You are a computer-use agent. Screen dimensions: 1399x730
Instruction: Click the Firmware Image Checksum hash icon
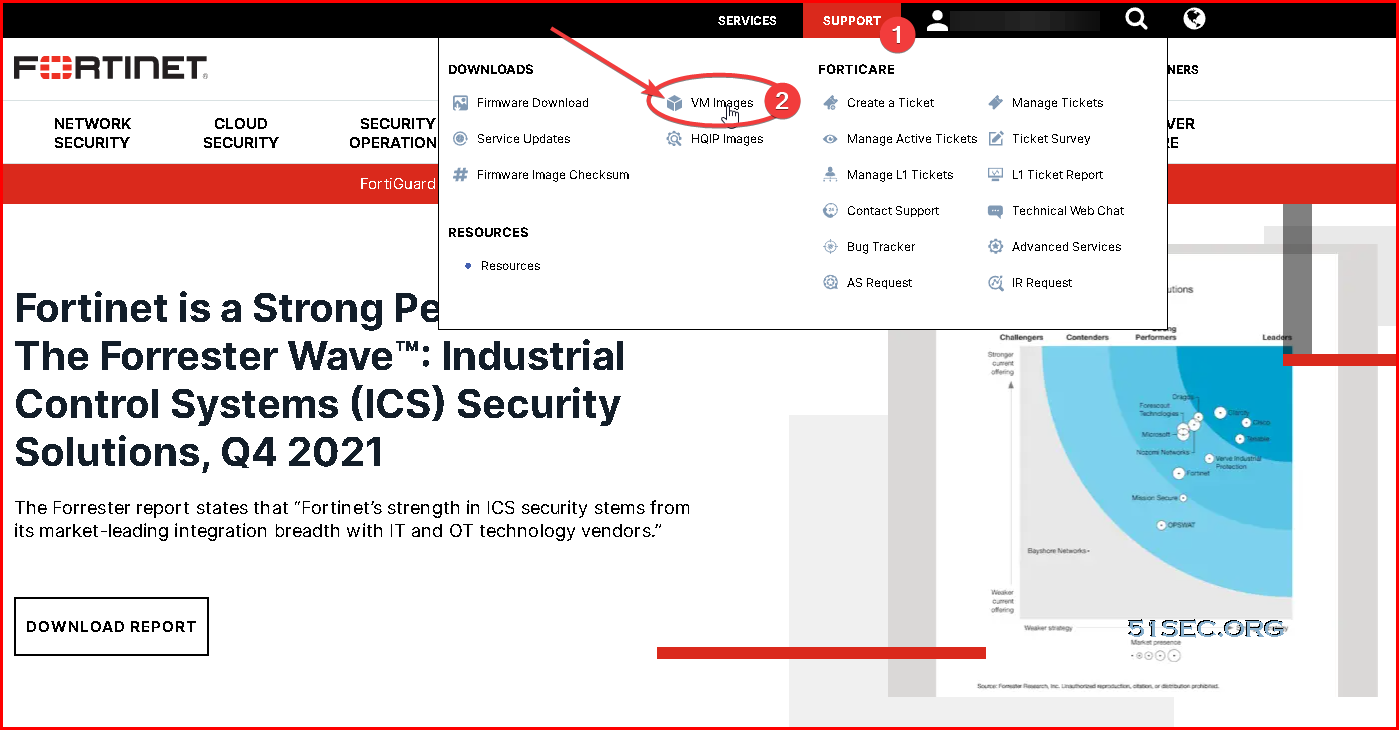point(460,175)
